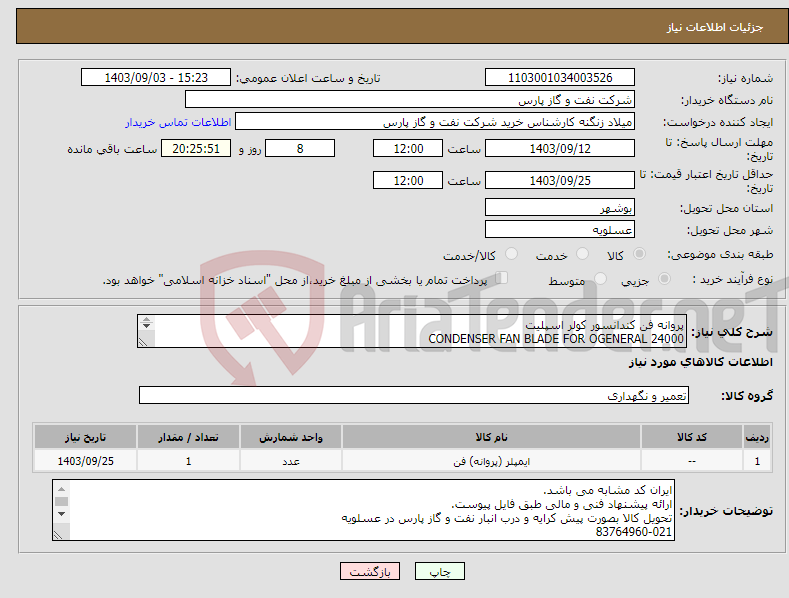Click the نام کالا column header
This screenshot has height=598, width=789.
coord(491,437)
